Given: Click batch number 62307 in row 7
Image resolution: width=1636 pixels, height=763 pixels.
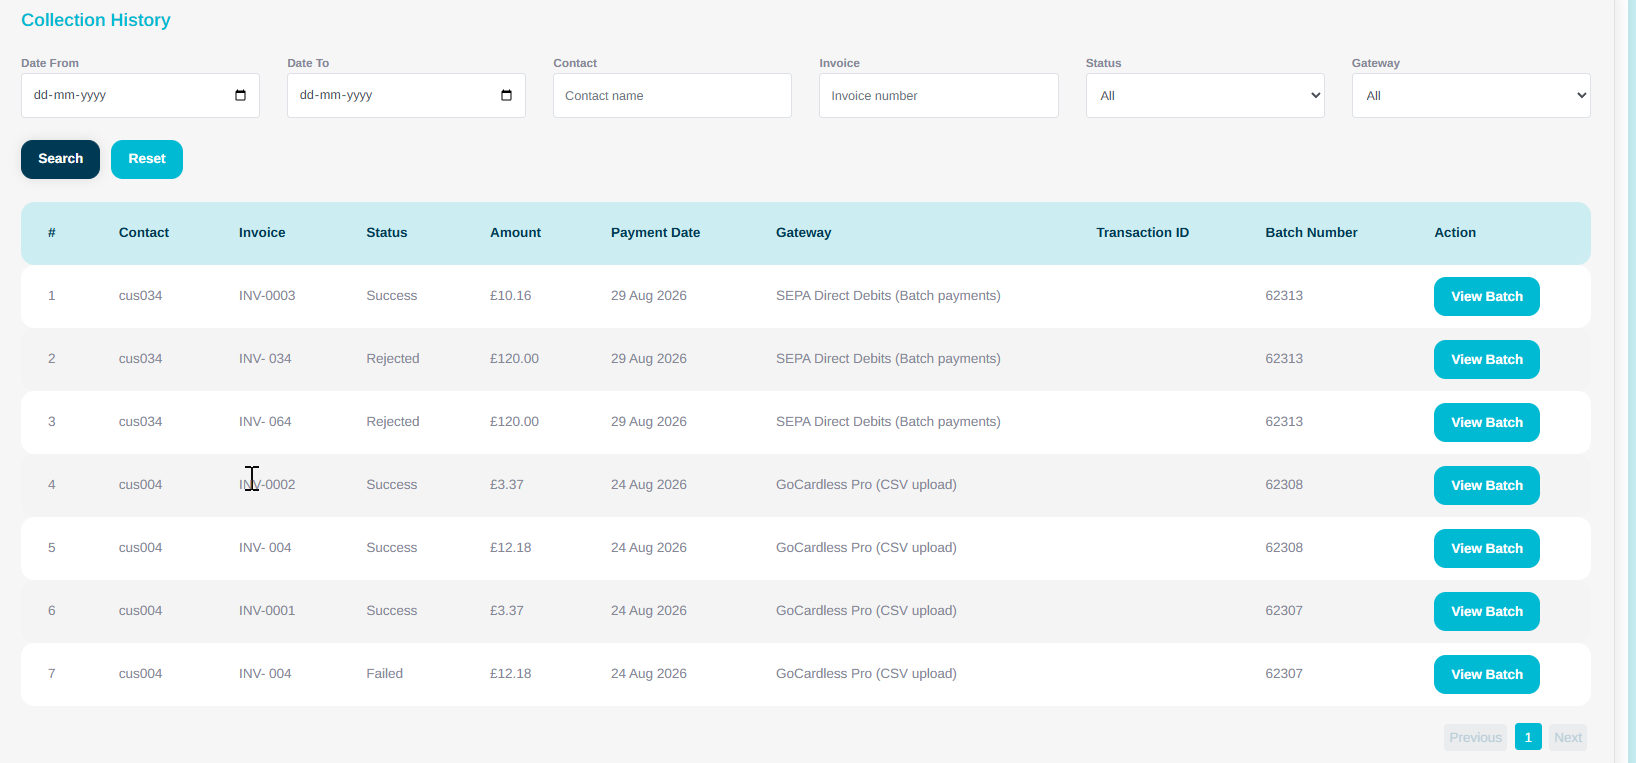Looking at the screenshot, I should coord(1284,673).
